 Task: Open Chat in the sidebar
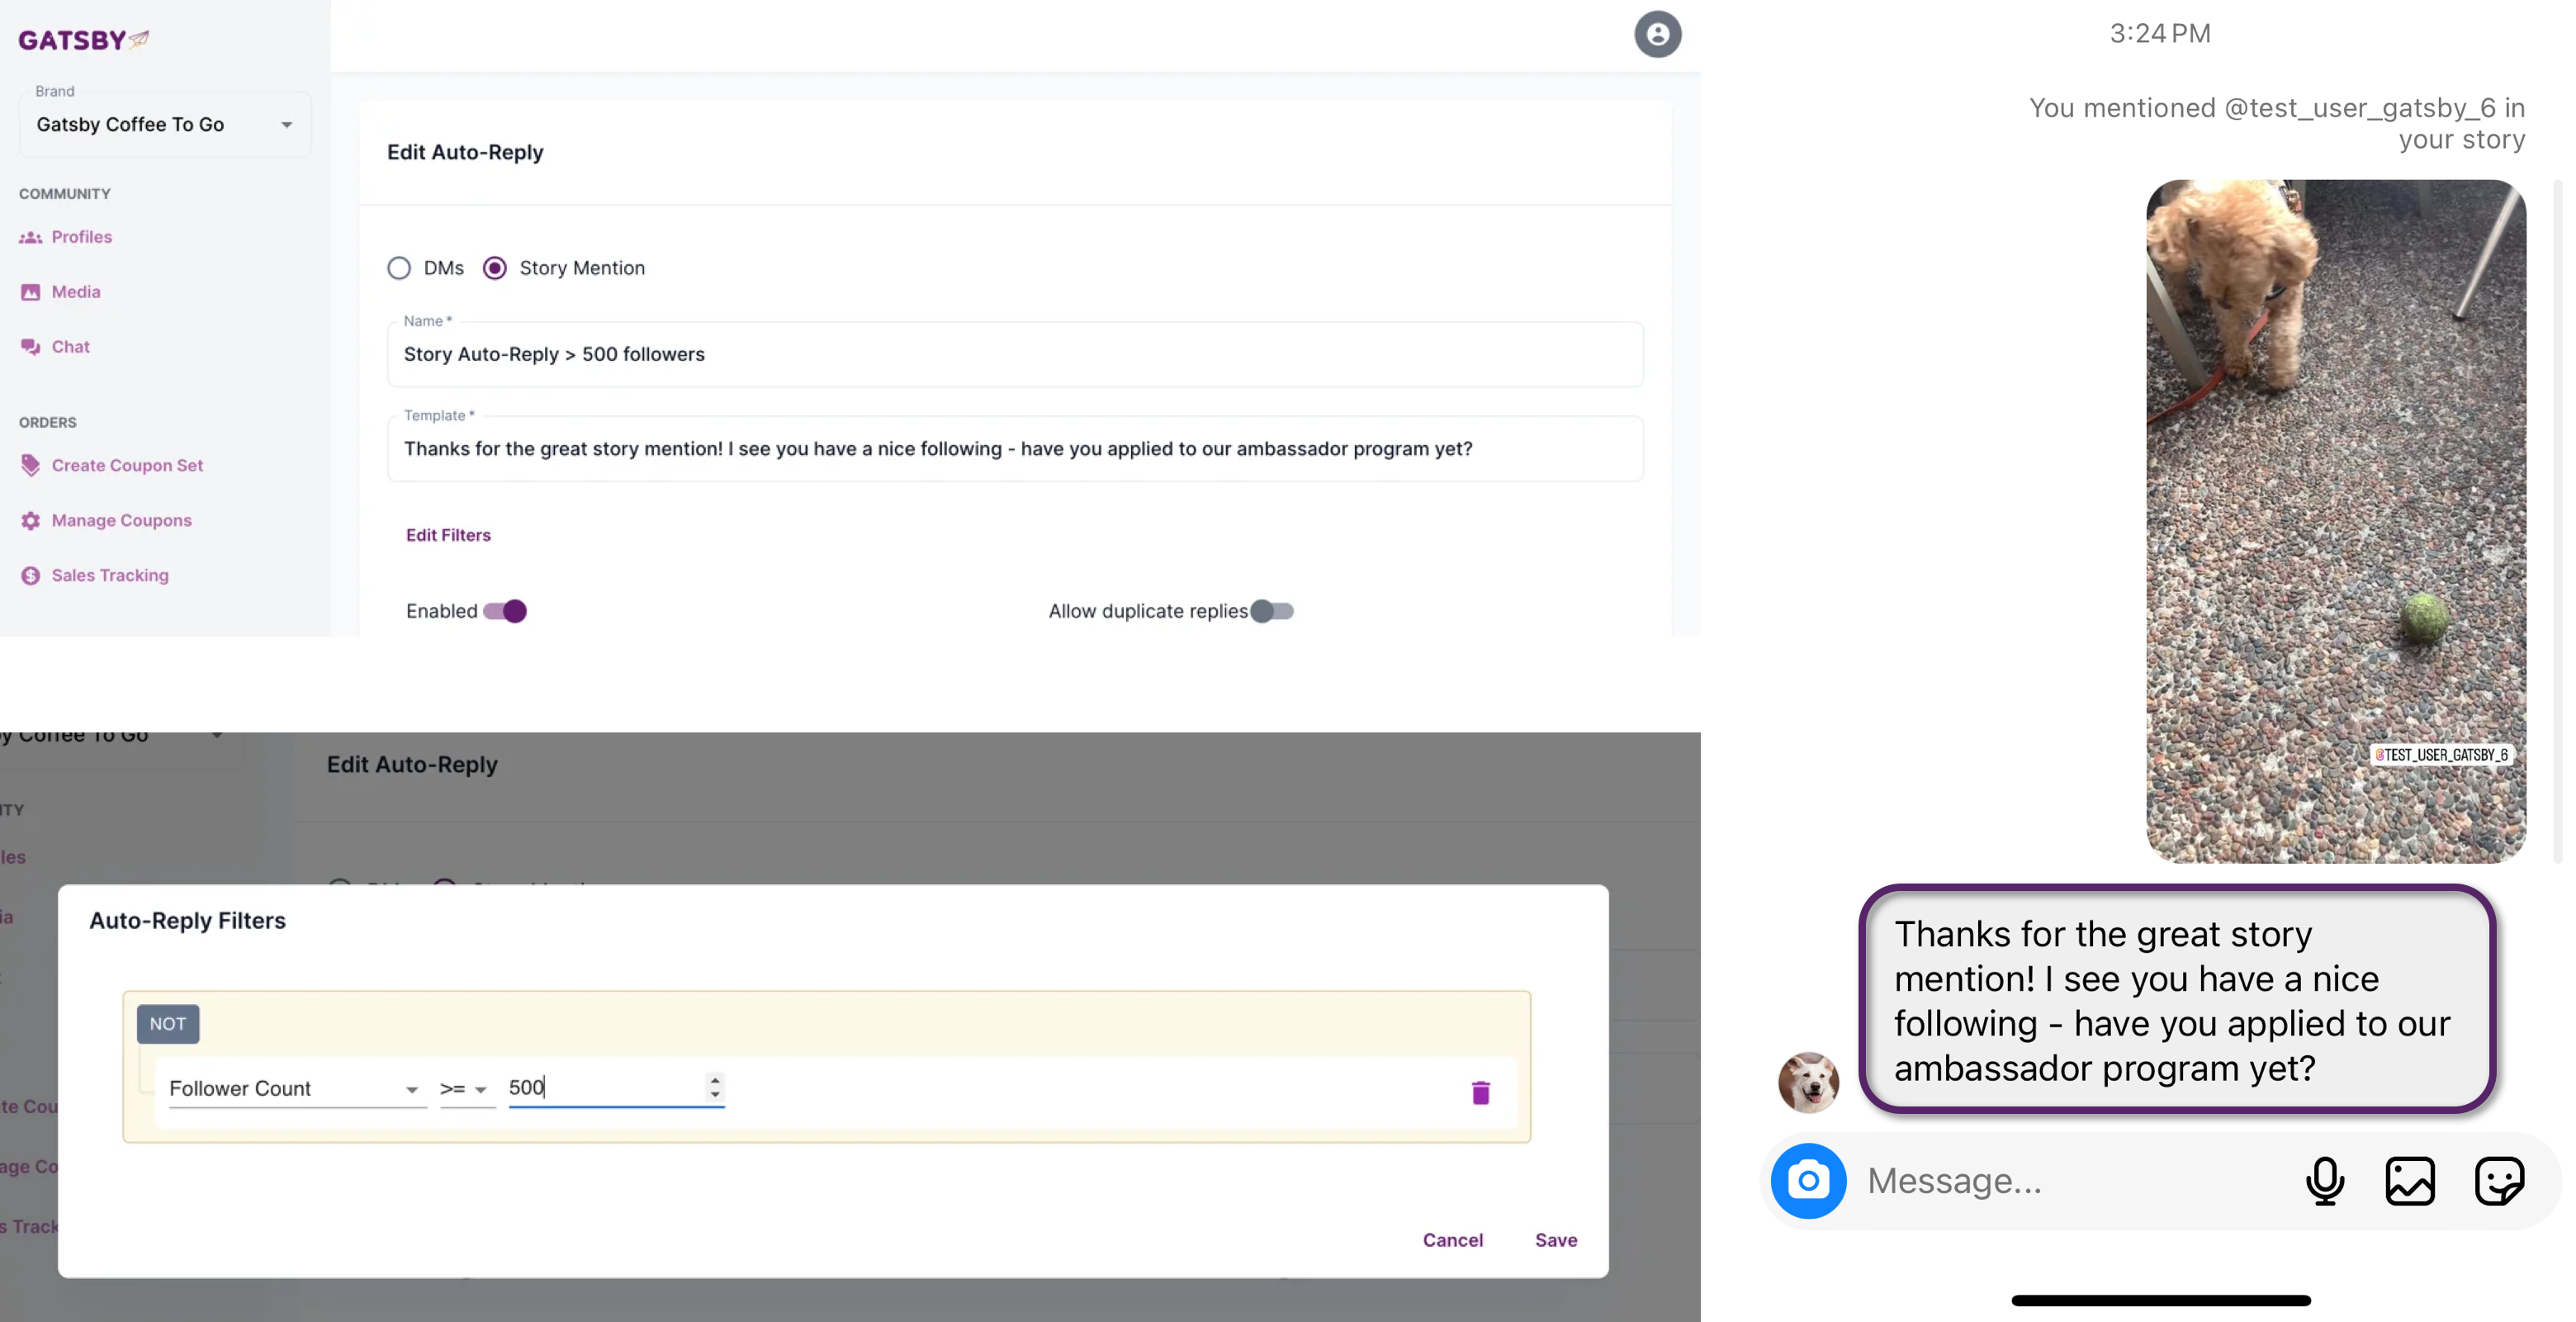coord(70,347)
